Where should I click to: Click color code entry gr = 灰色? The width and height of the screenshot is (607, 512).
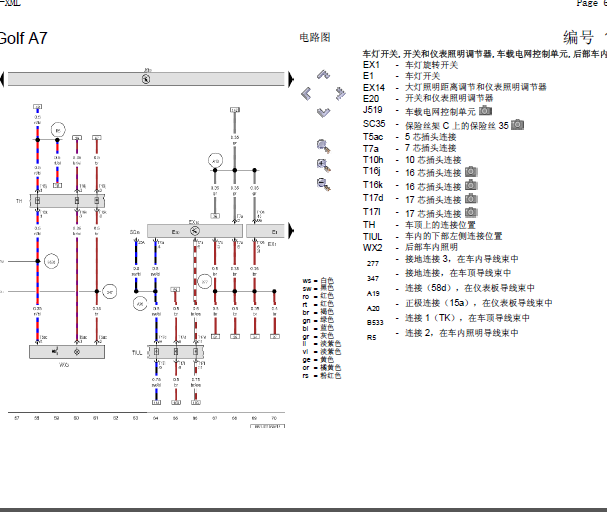(x=318, y=336)
